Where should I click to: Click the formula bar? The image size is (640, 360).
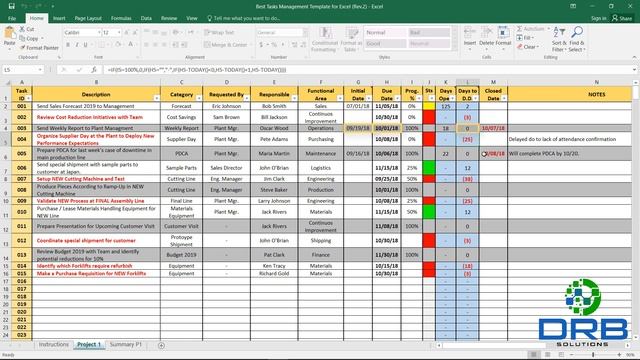coord(367,70)
